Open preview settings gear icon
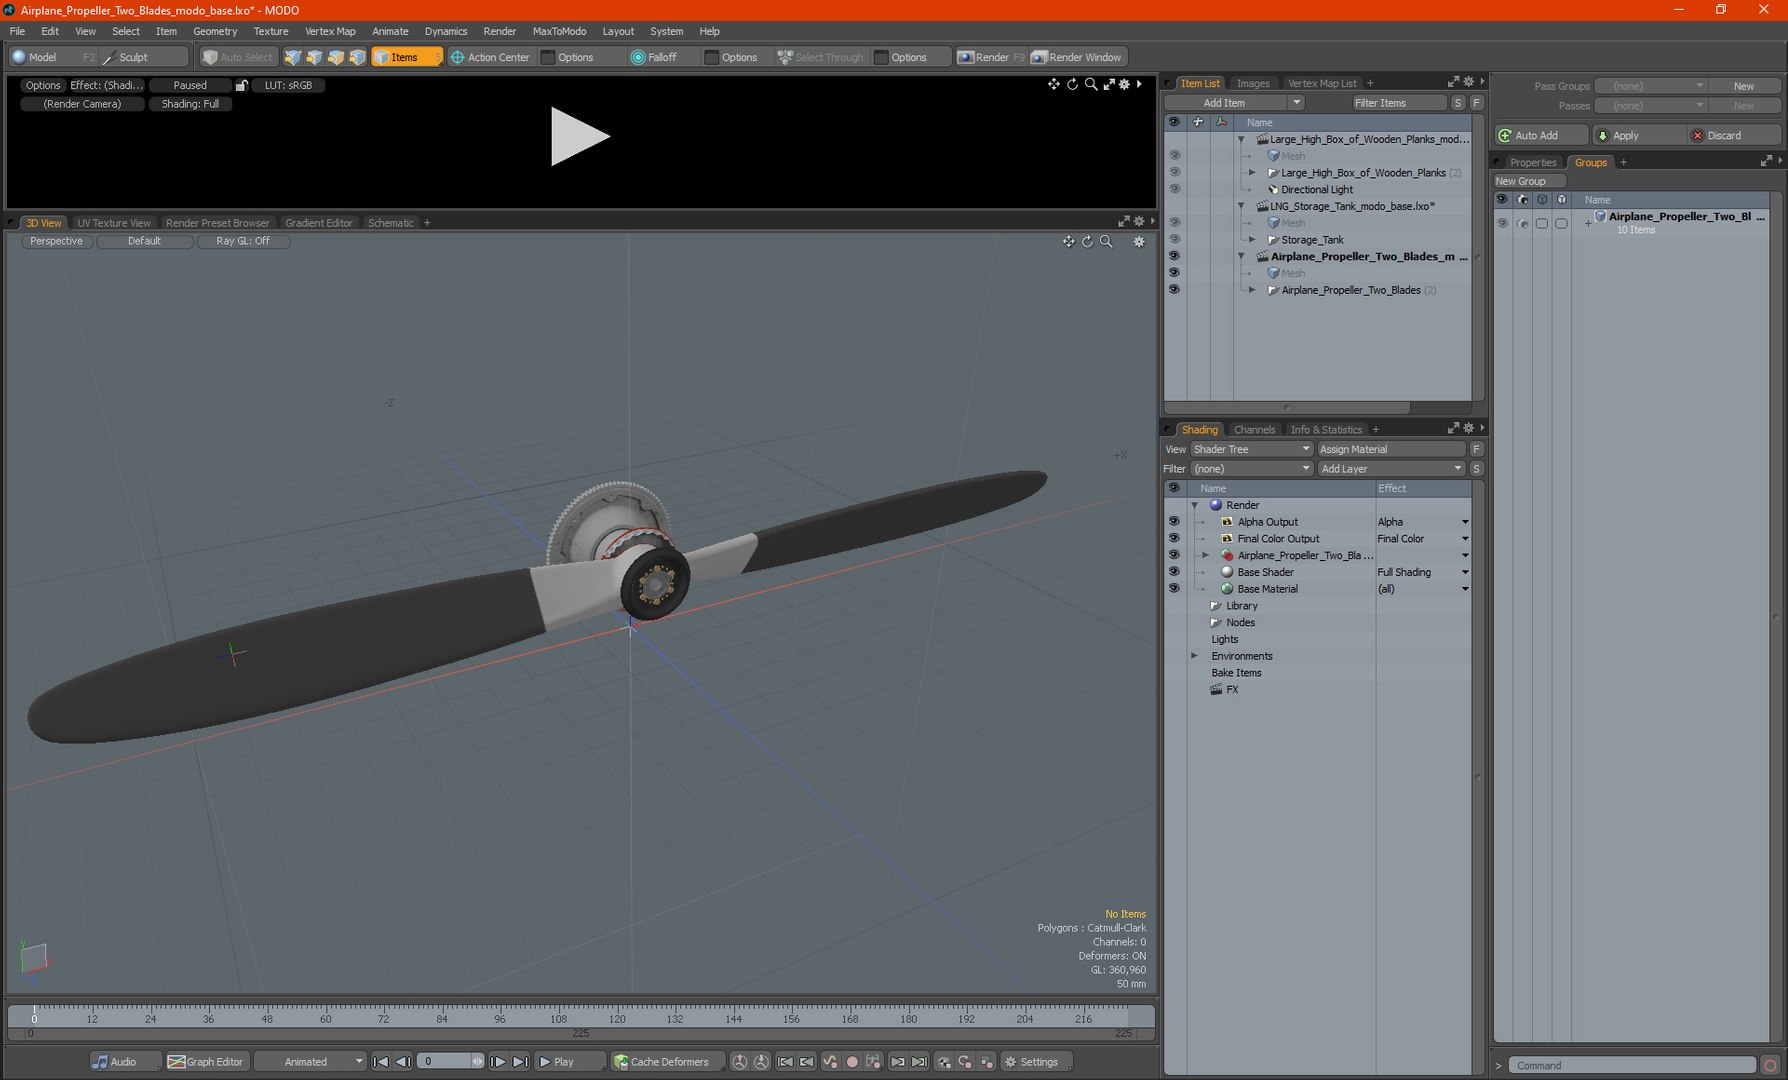 [x=1125, y=84]
